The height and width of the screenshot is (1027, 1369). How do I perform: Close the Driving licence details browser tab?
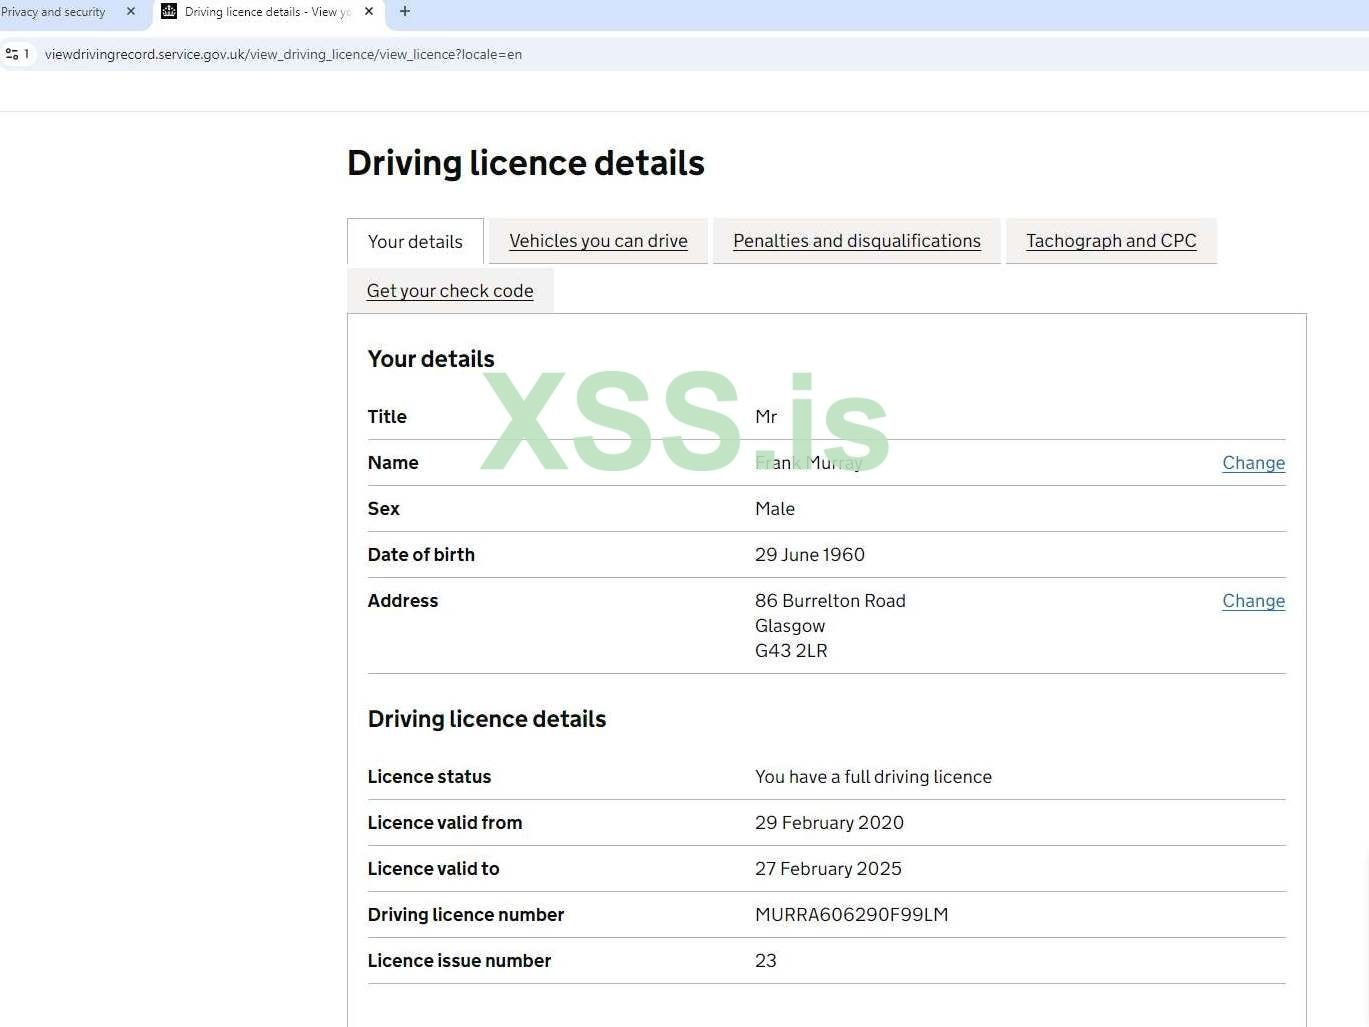click(369, 12)
